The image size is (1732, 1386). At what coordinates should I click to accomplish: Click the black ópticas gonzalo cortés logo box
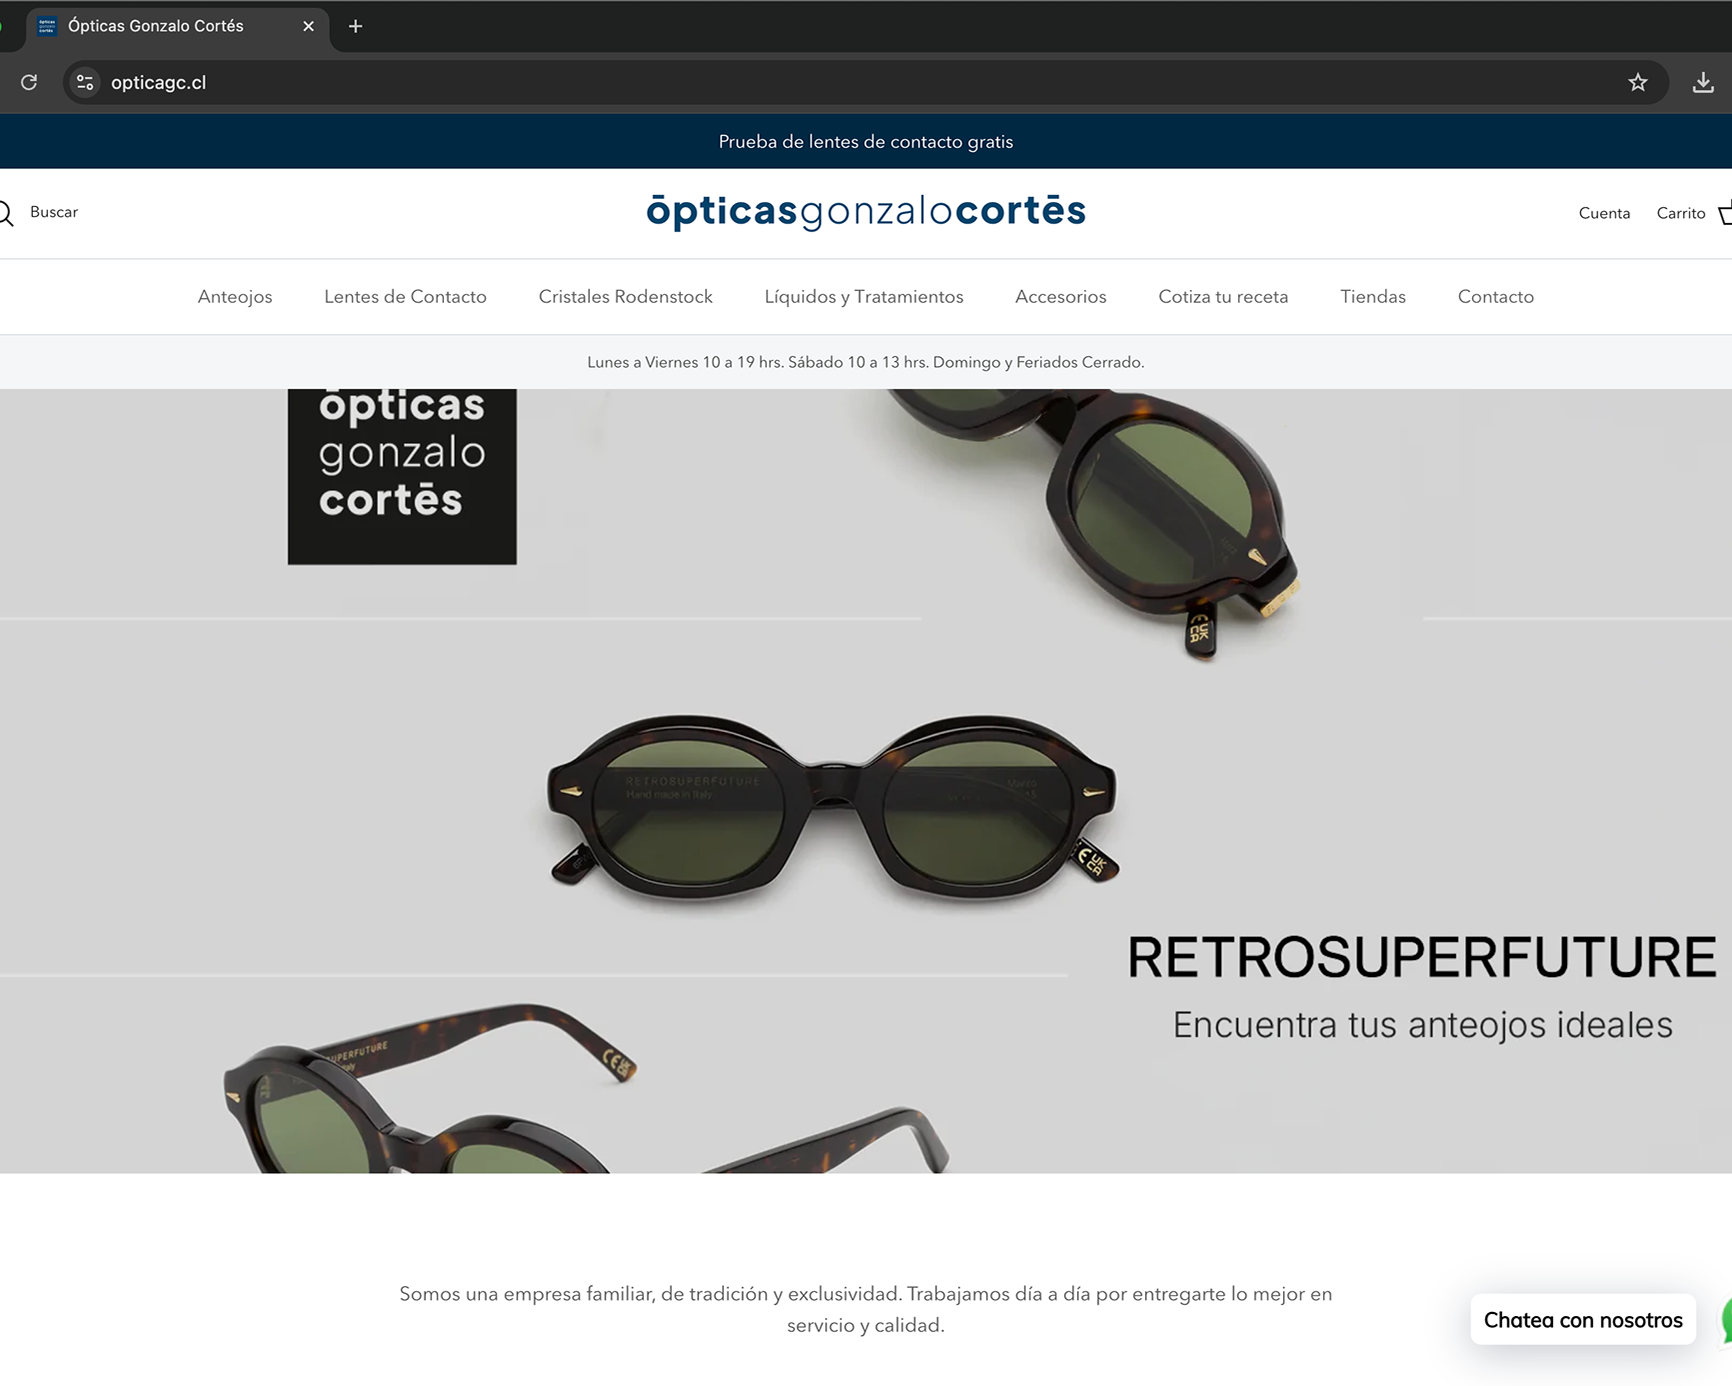pyautogui.click(x=402, y=476)
